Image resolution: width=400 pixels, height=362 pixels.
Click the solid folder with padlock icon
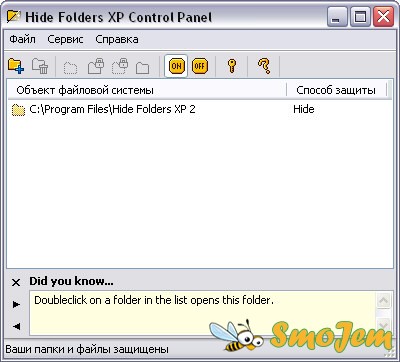click(96, 66)
